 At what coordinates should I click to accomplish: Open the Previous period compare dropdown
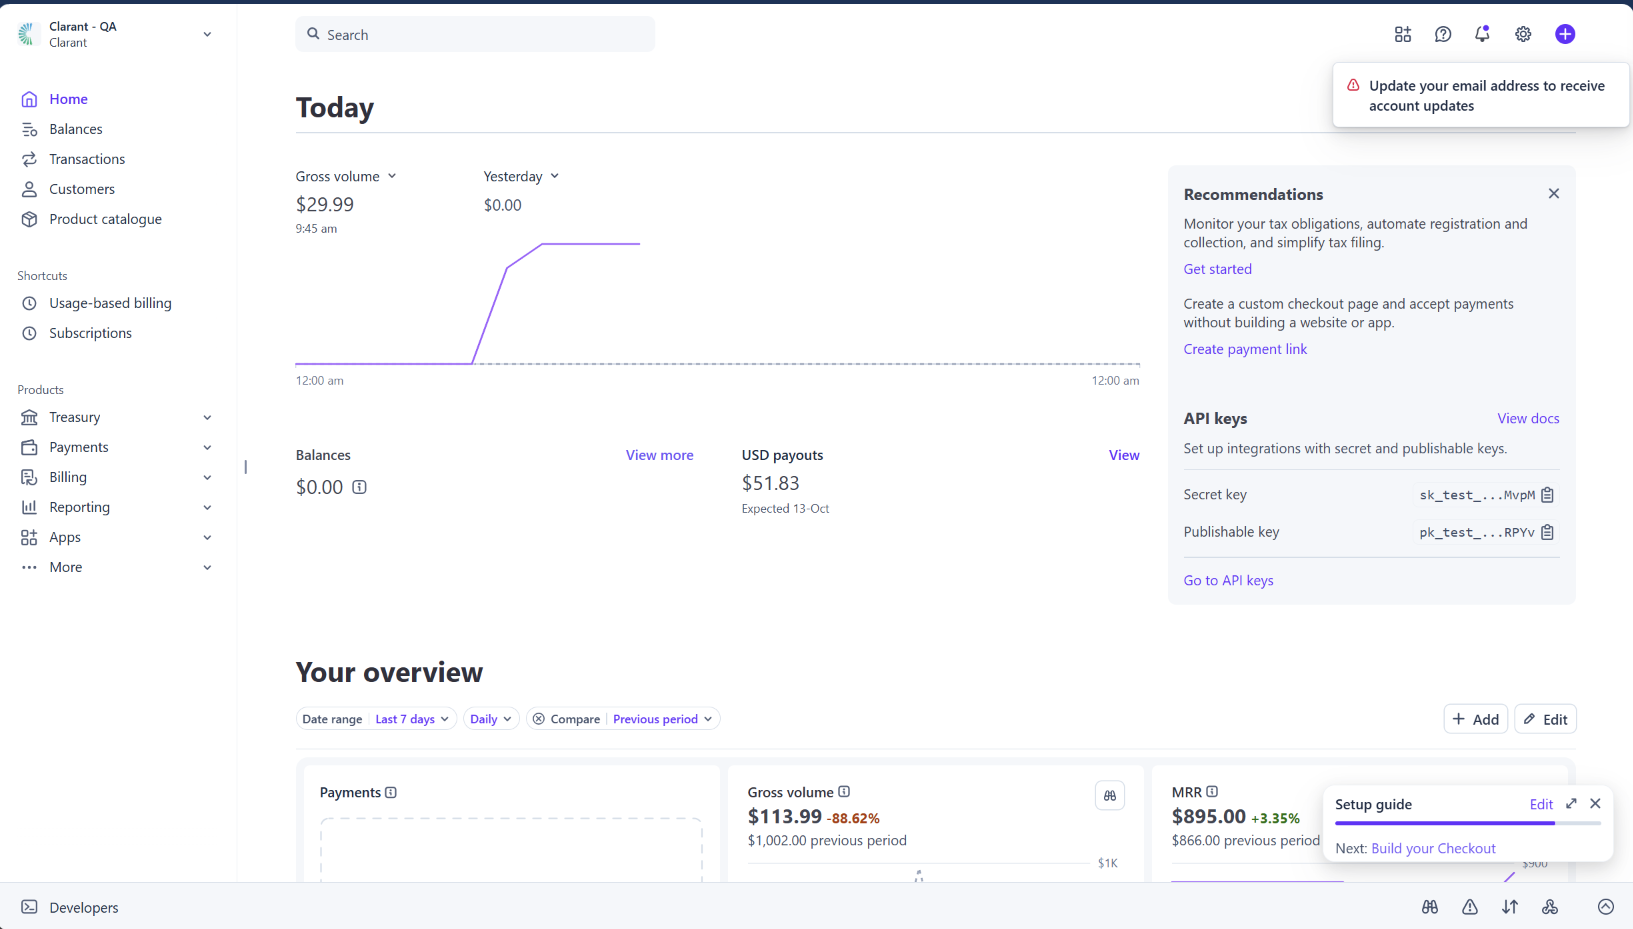point(663,719)
